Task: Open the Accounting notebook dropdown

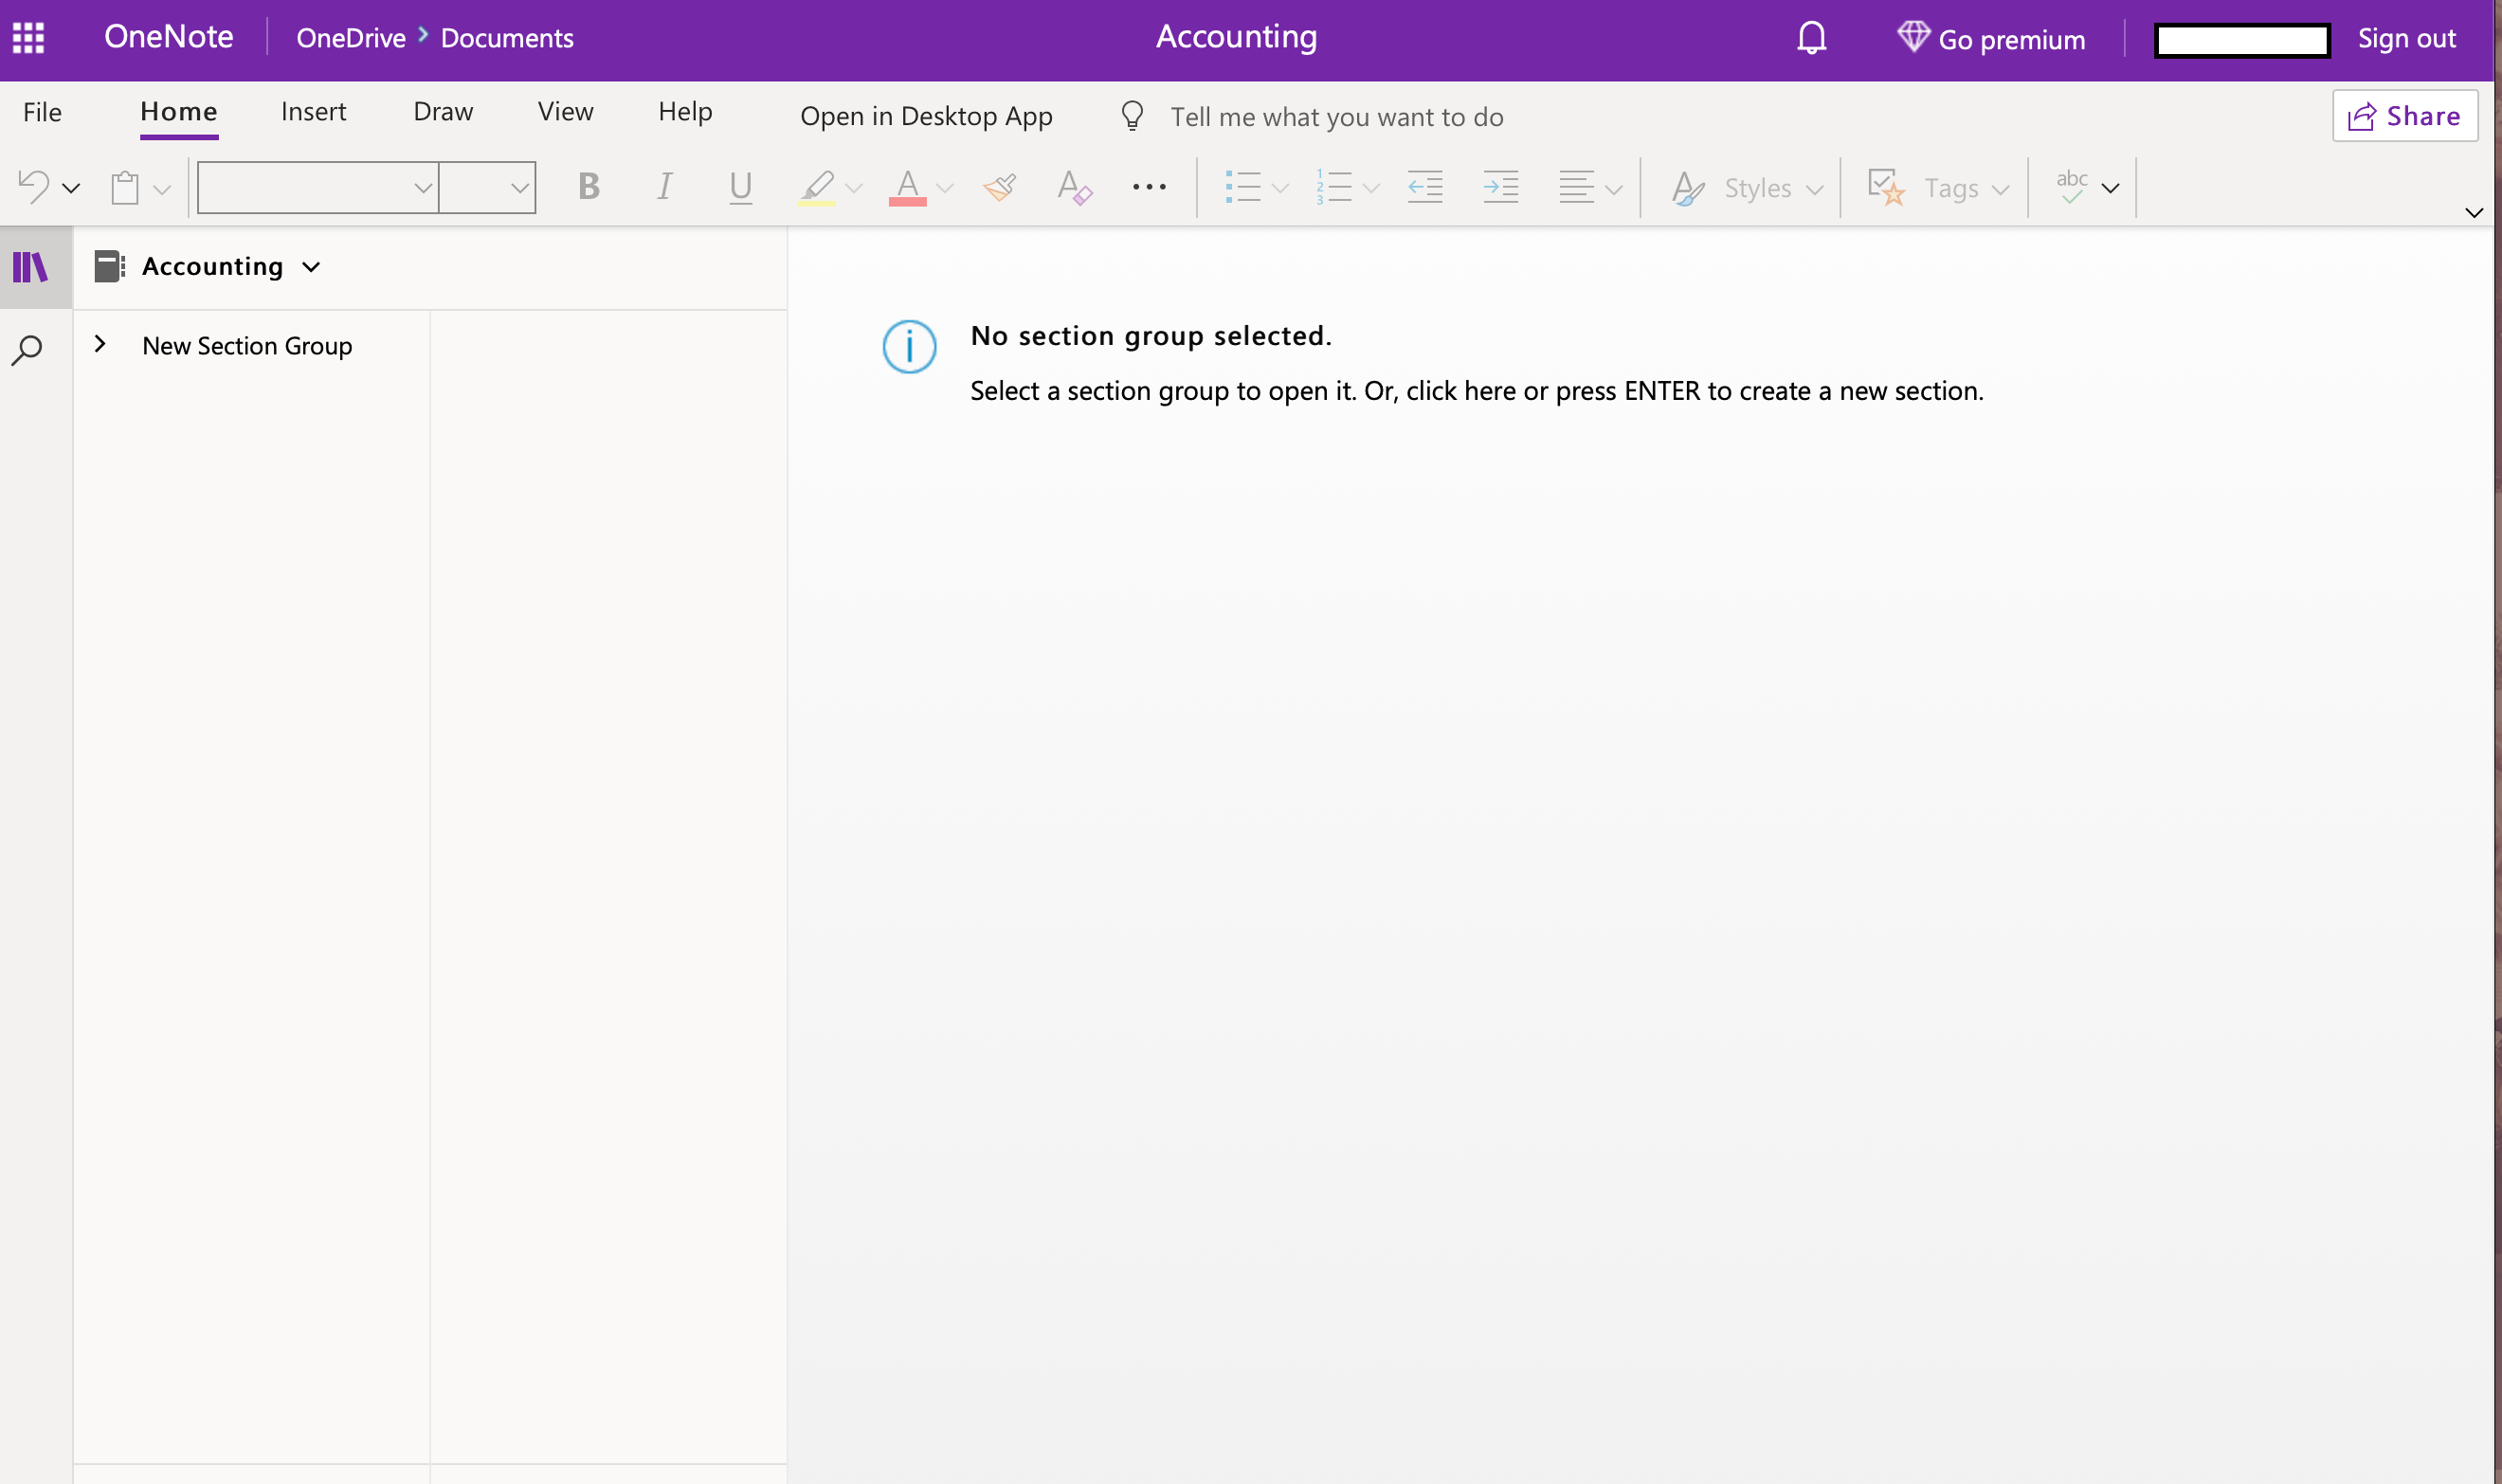Action: (311, 267)
